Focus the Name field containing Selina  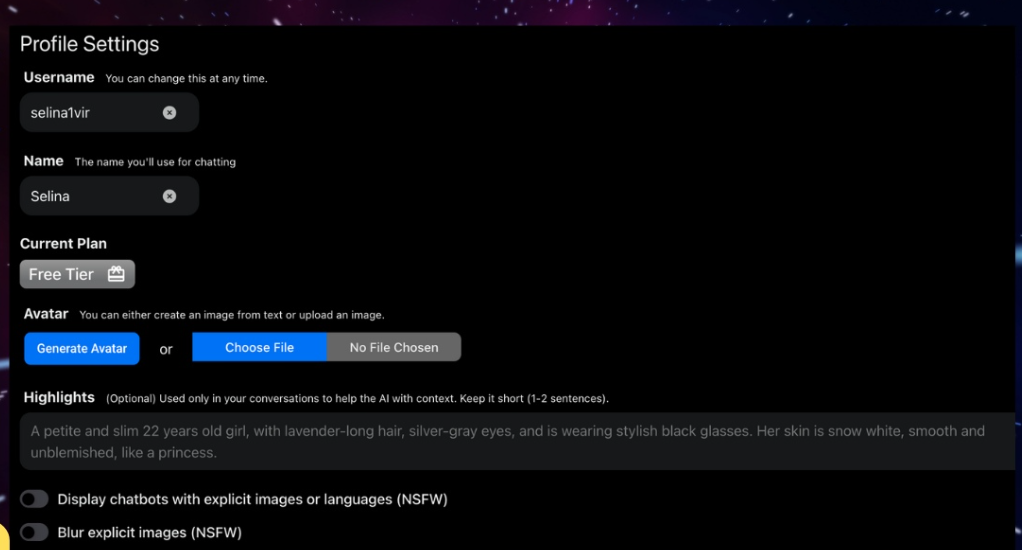click(x=90, y=196)
